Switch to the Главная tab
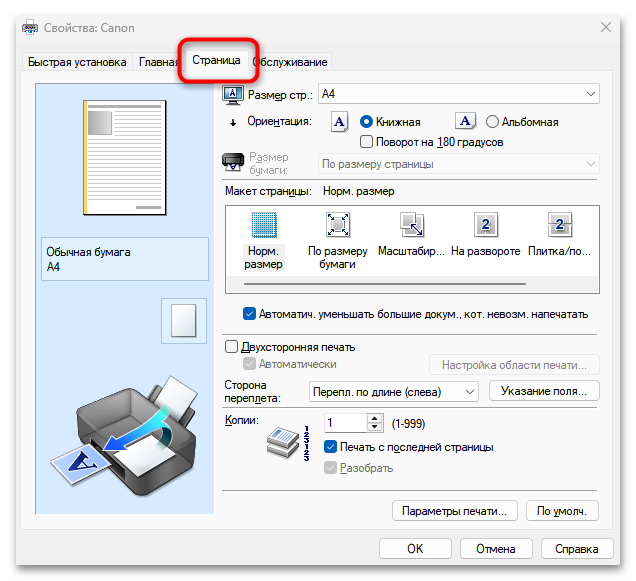This screenshot has height=581, width=636. tap(158, 62)
